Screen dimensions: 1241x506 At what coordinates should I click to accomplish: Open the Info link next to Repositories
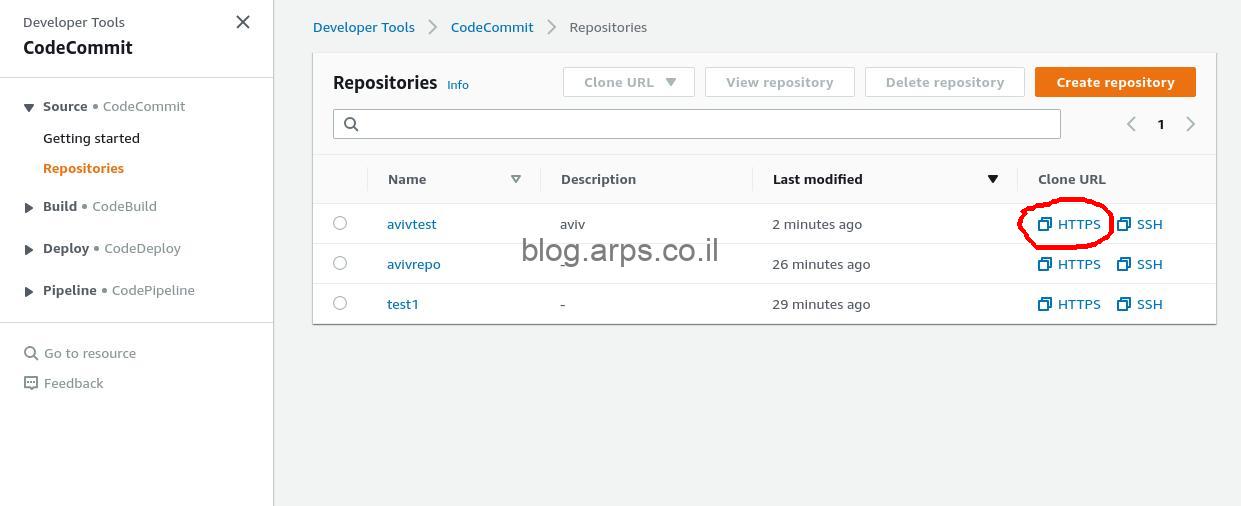458,85
